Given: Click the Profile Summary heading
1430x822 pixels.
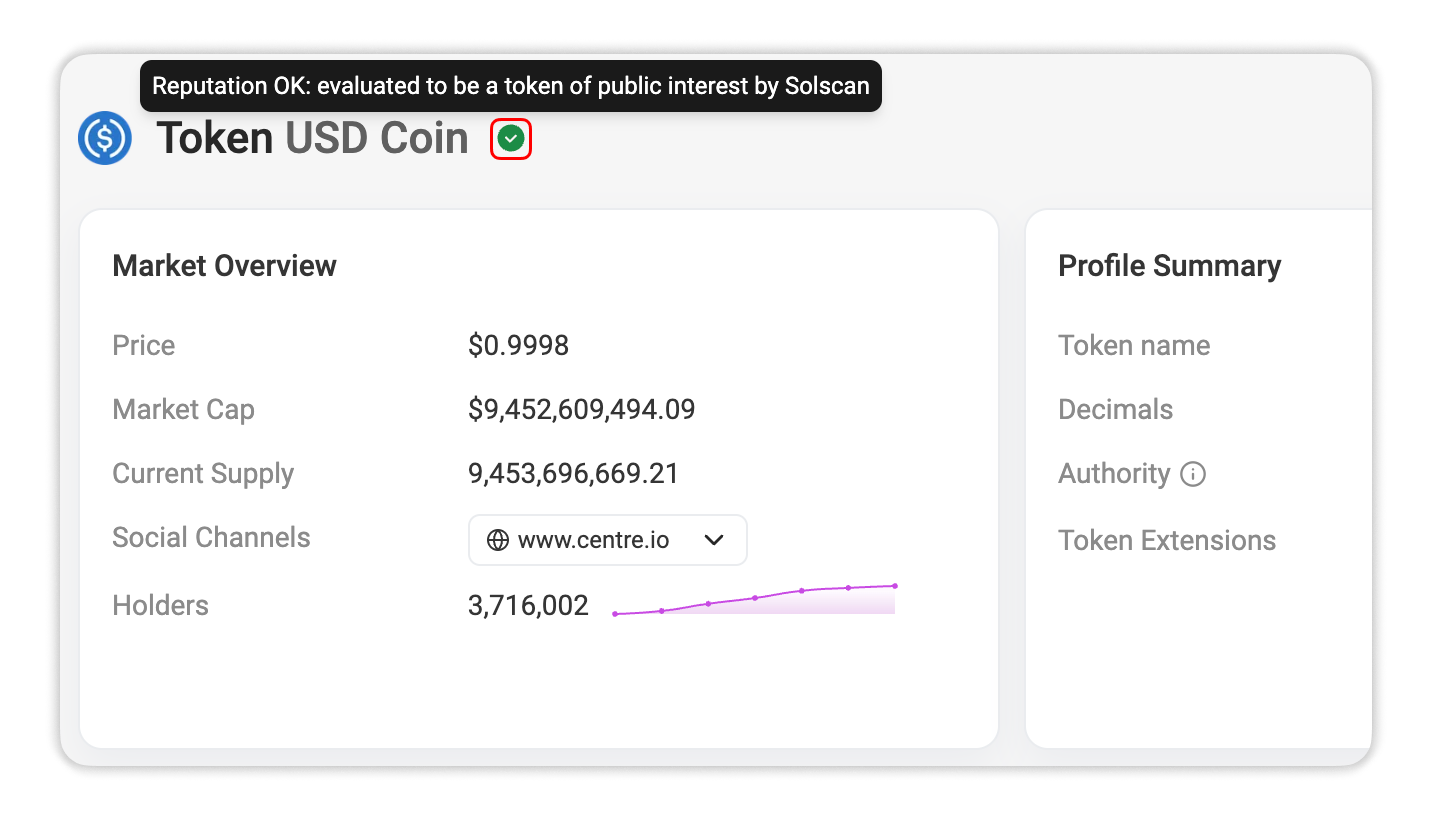Looking at the screenshot, I should click(1169, 266).
